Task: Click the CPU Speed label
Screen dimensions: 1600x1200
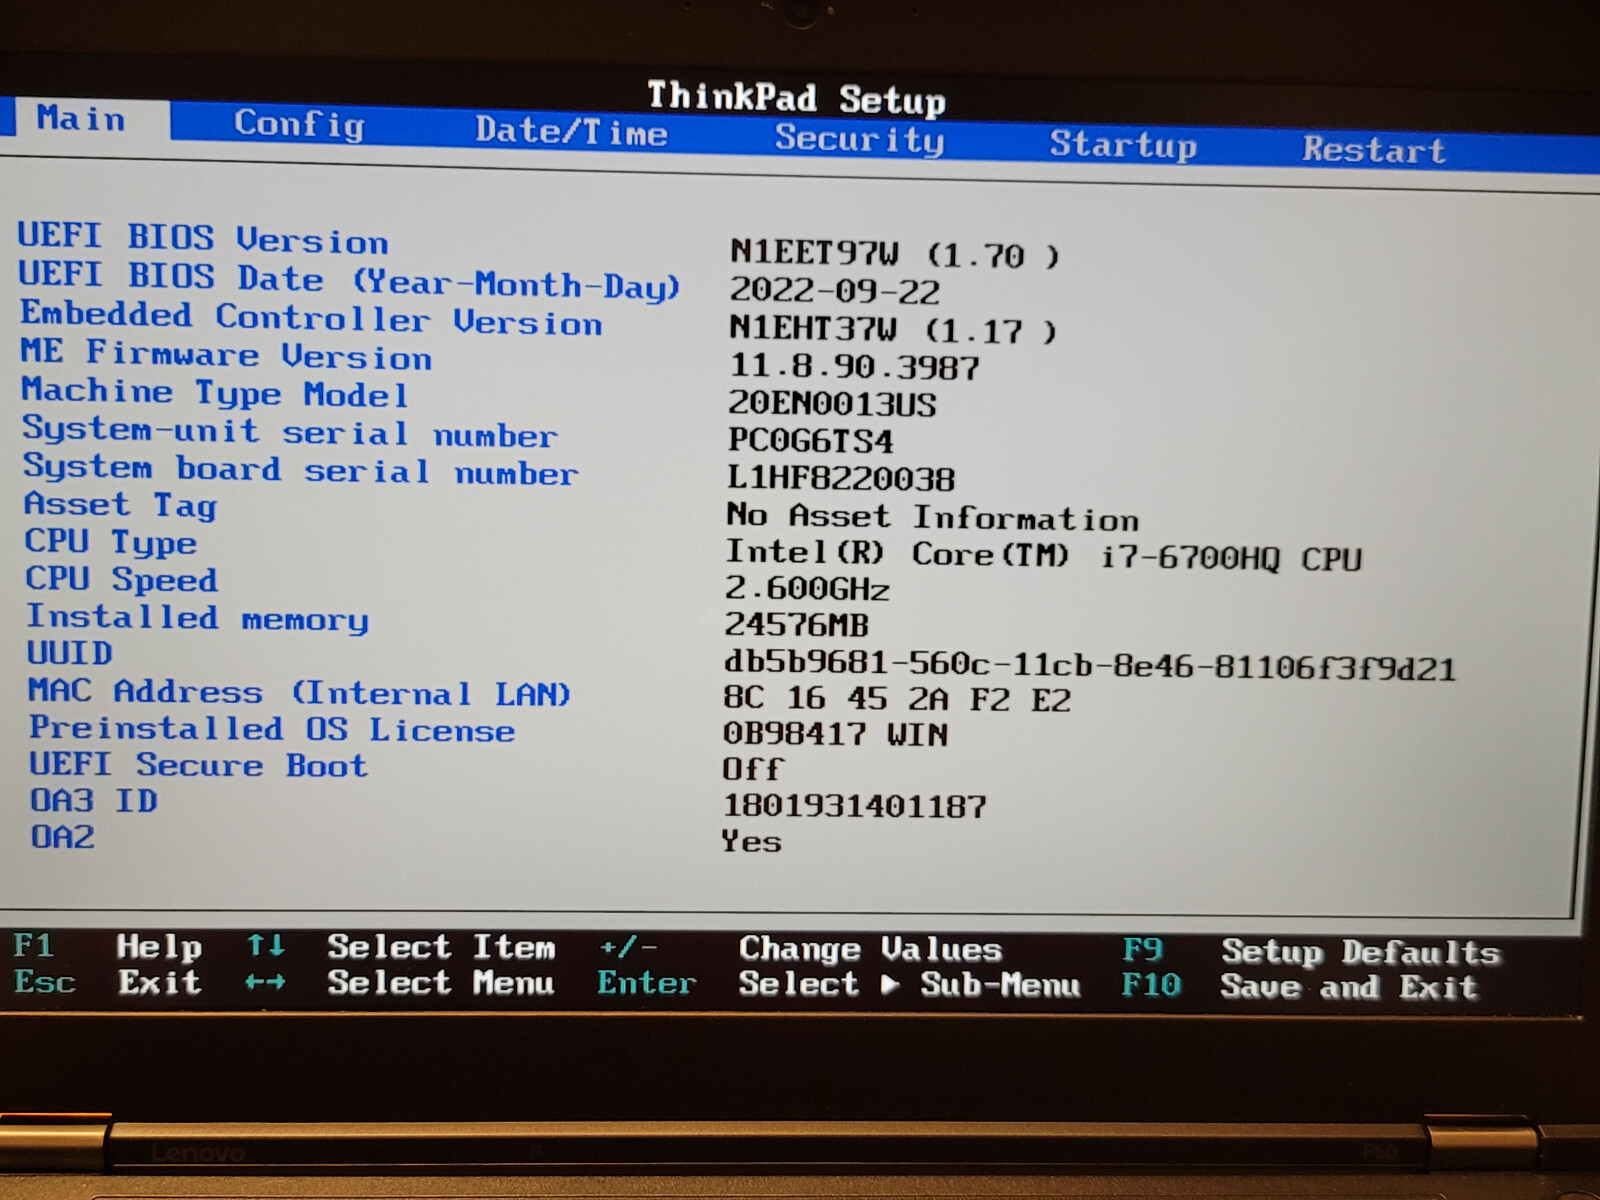Action: 121,579
